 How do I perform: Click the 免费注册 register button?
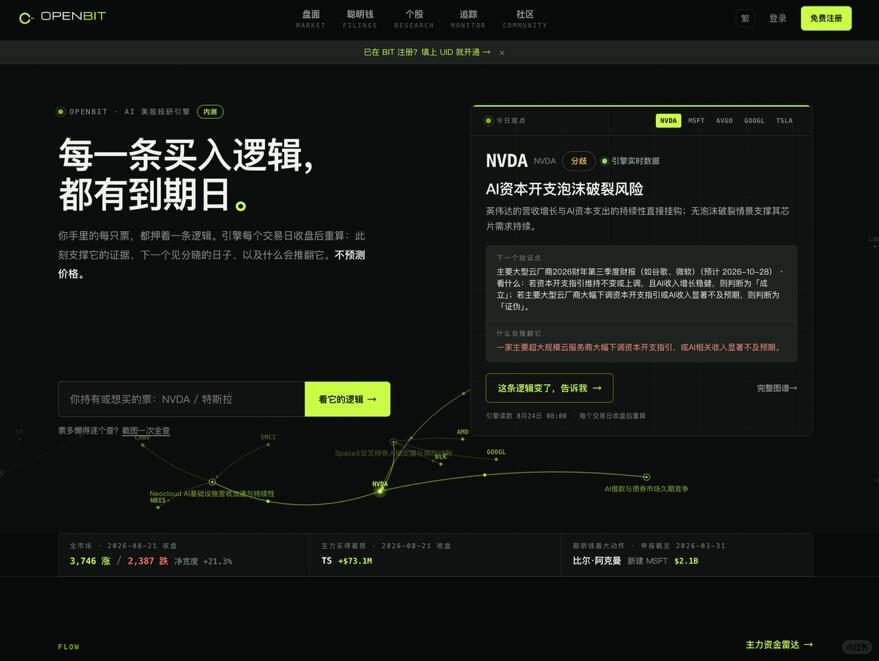coord(826,19)
